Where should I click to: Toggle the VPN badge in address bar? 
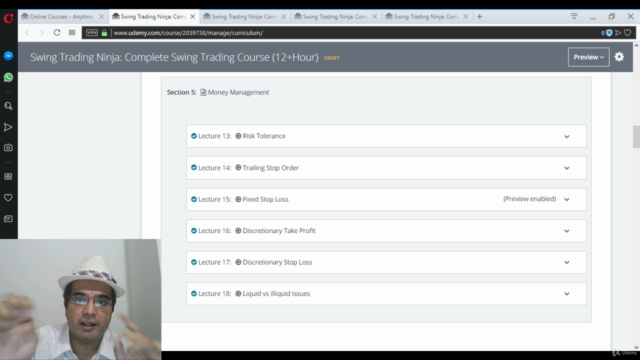[92, 33]
